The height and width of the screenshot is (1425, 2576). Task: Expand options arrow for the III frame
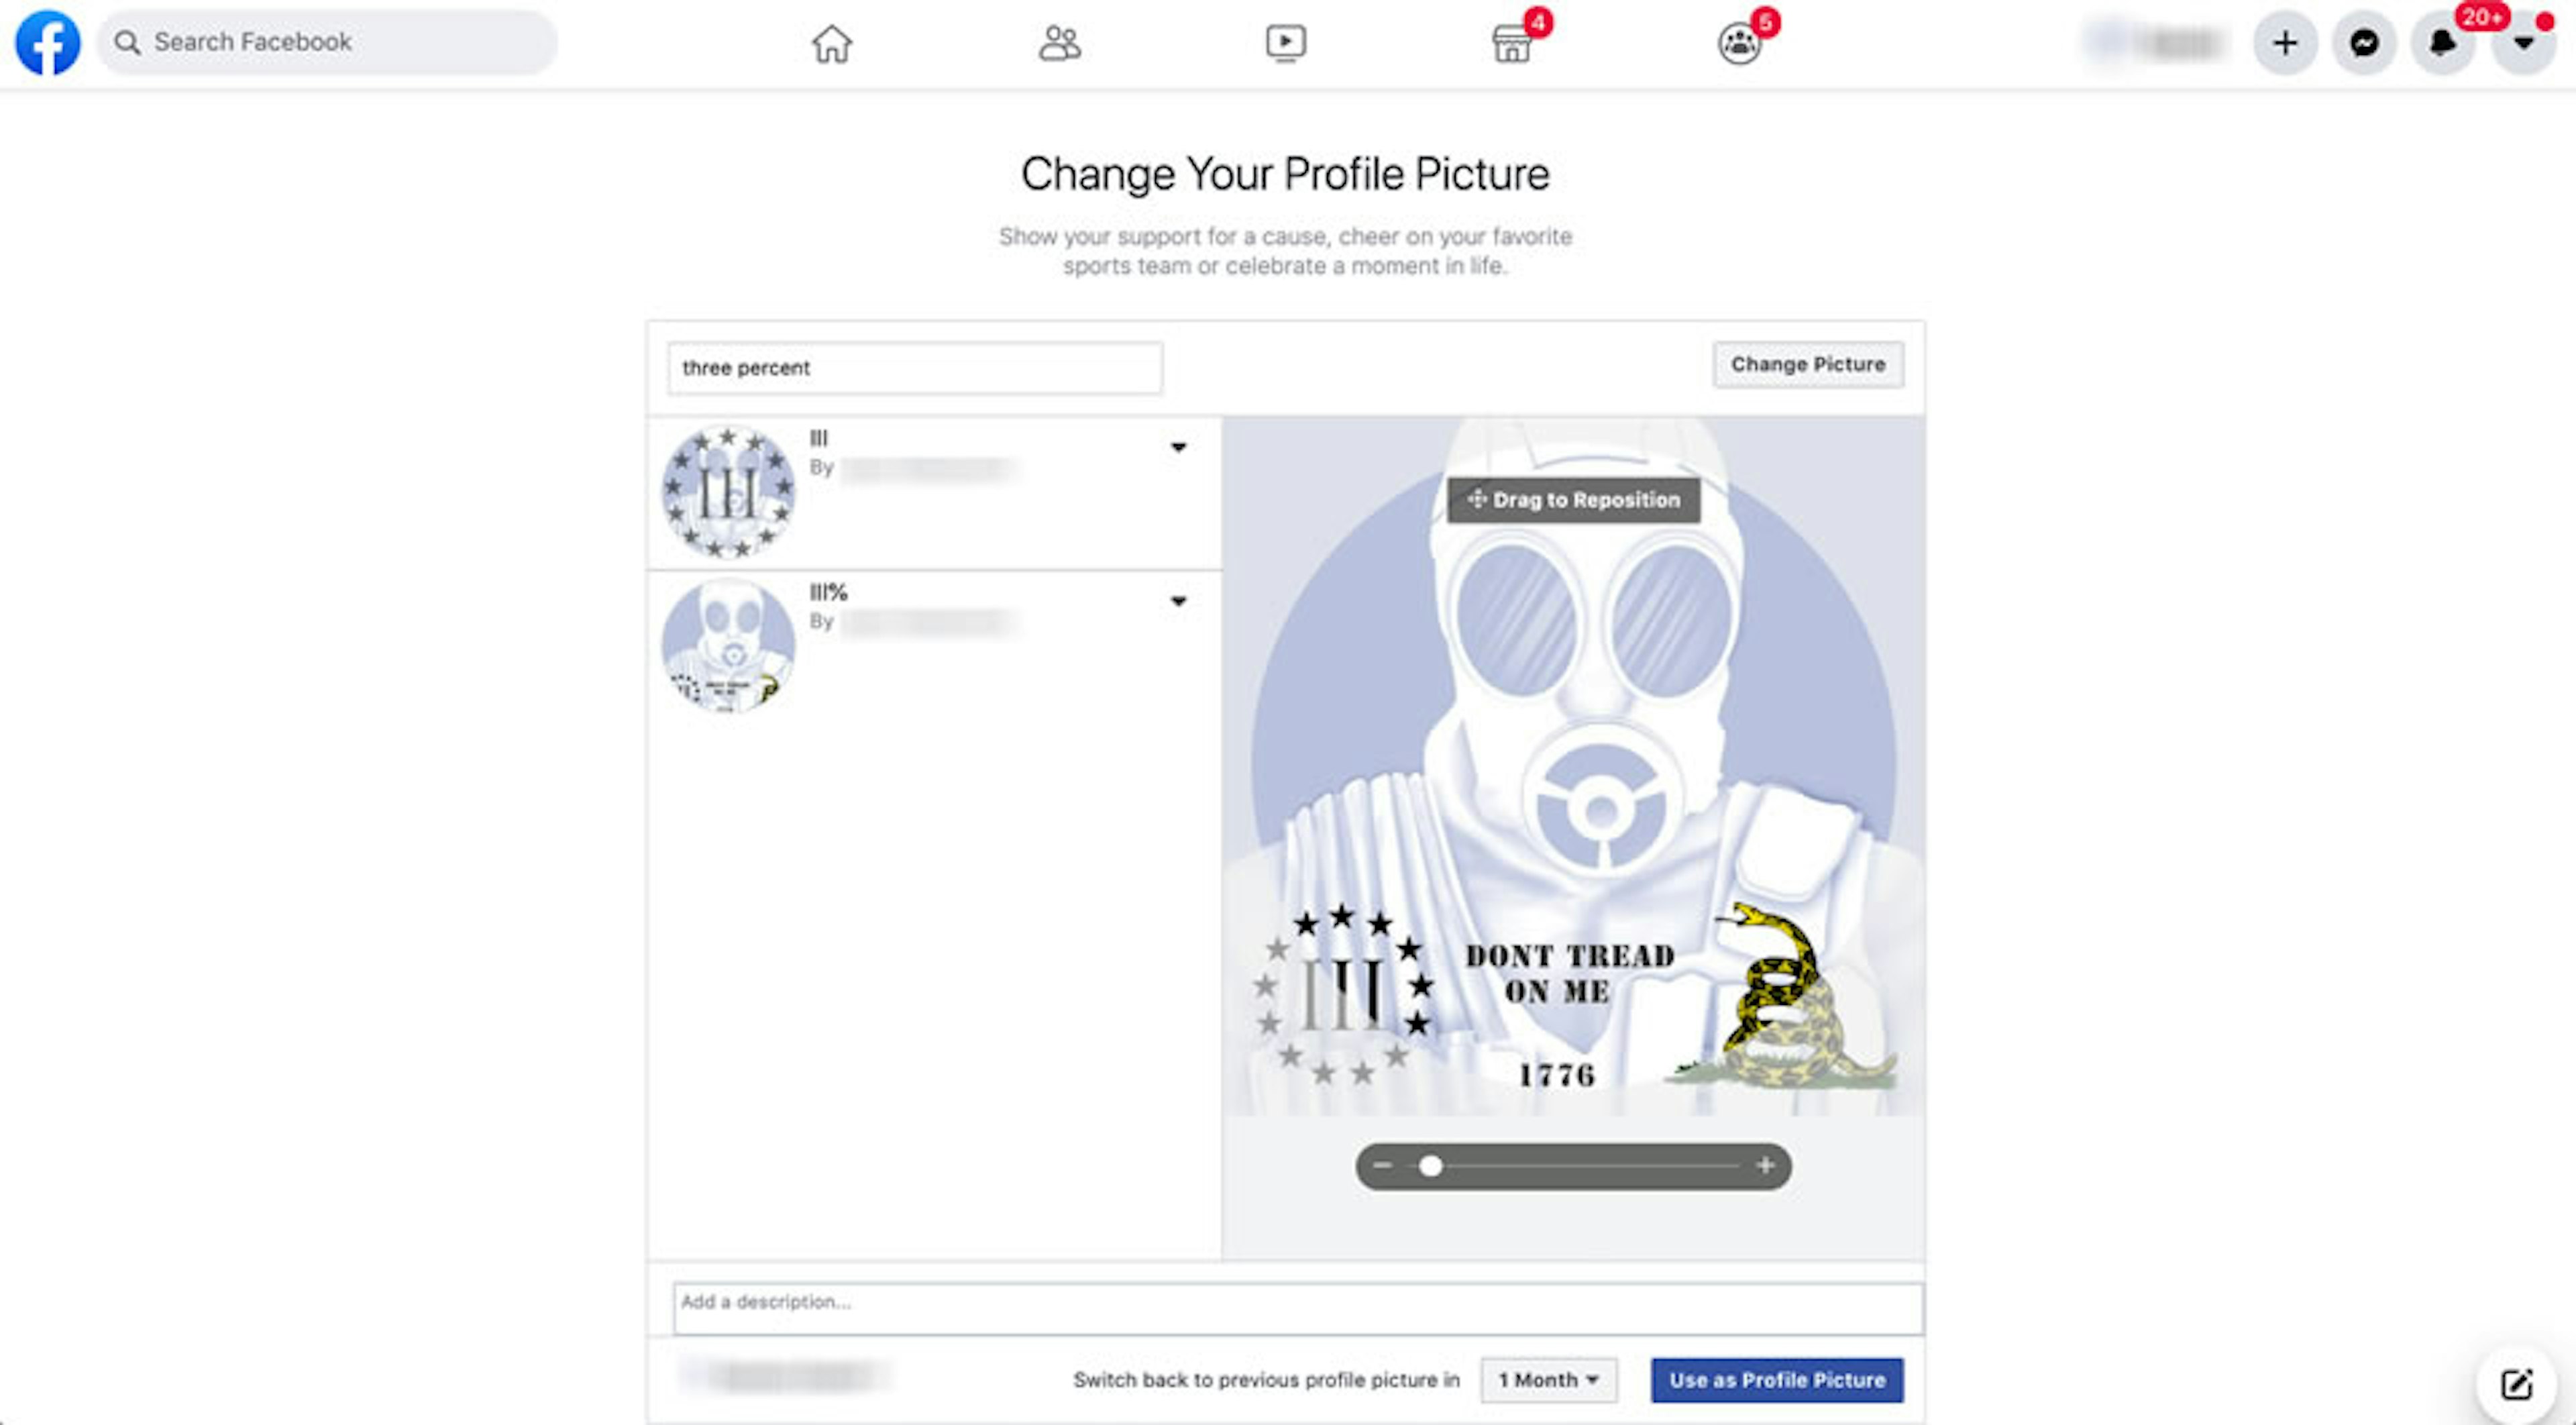pos(1178,447)
